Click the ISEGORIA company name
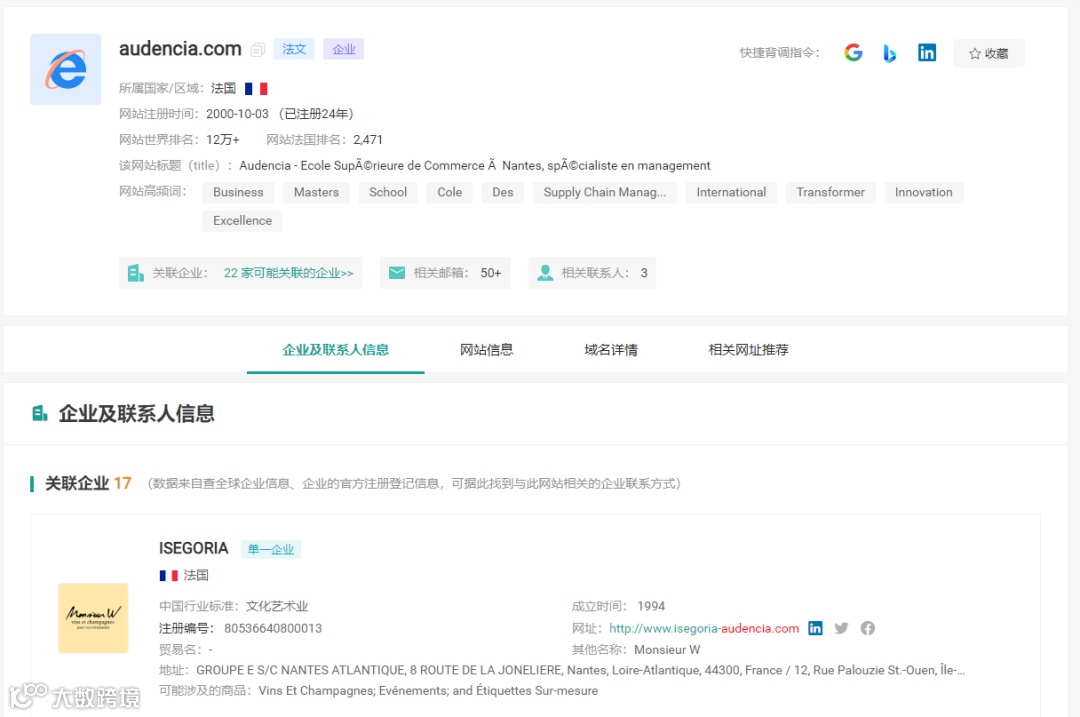1080x717 pixels. 194,548
